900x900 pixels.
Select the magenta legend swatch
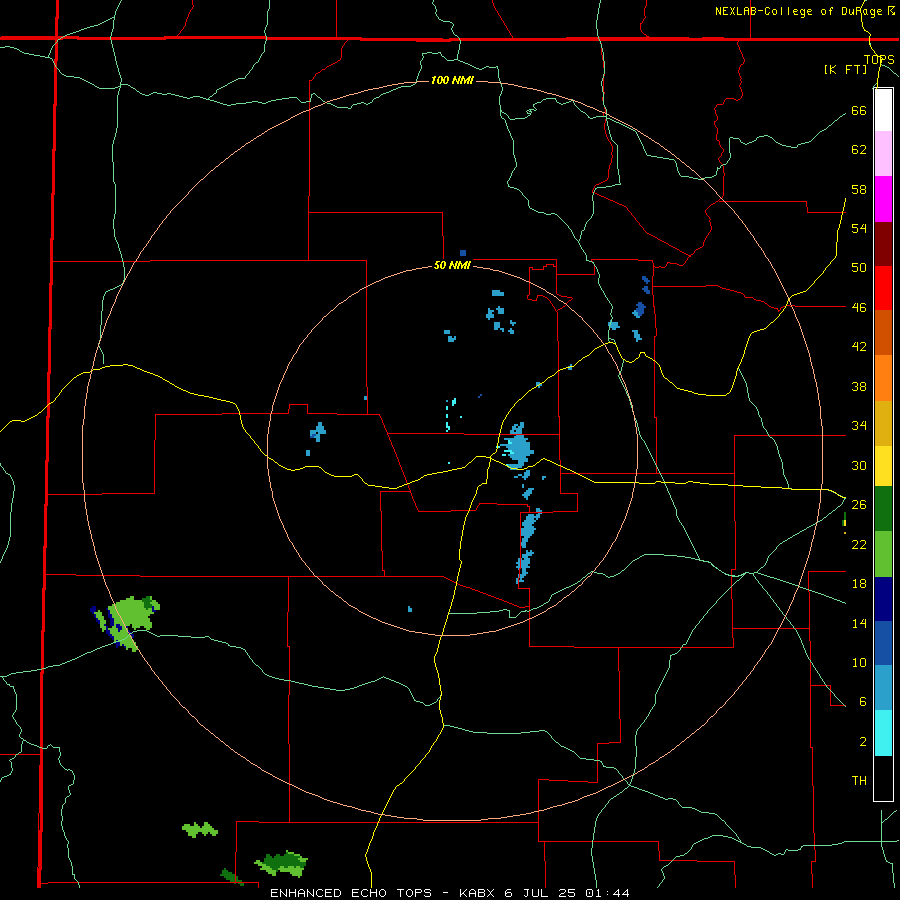coord(883,199)
